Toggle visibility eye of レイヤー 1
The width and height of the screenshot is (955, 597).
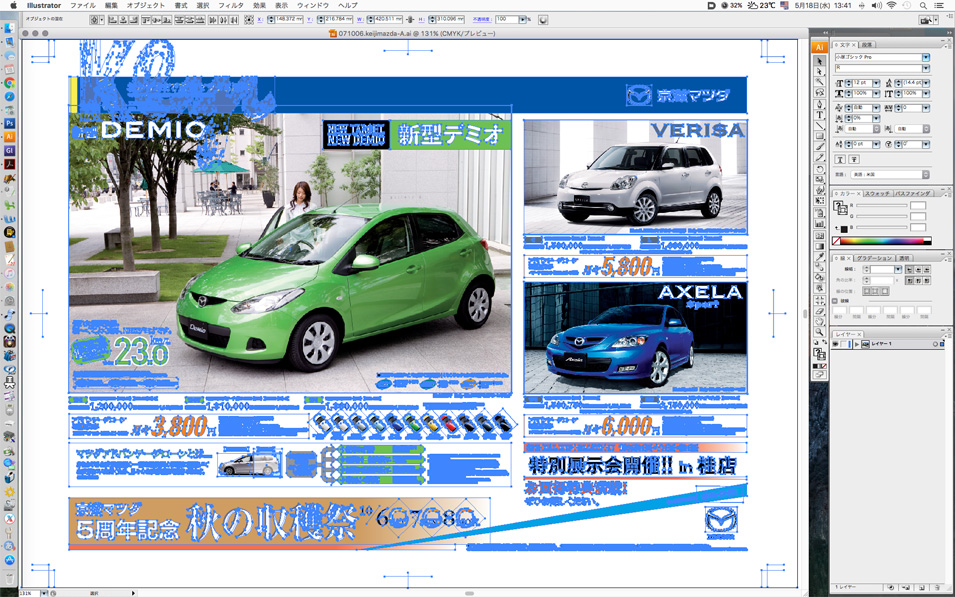pos(836,344)
